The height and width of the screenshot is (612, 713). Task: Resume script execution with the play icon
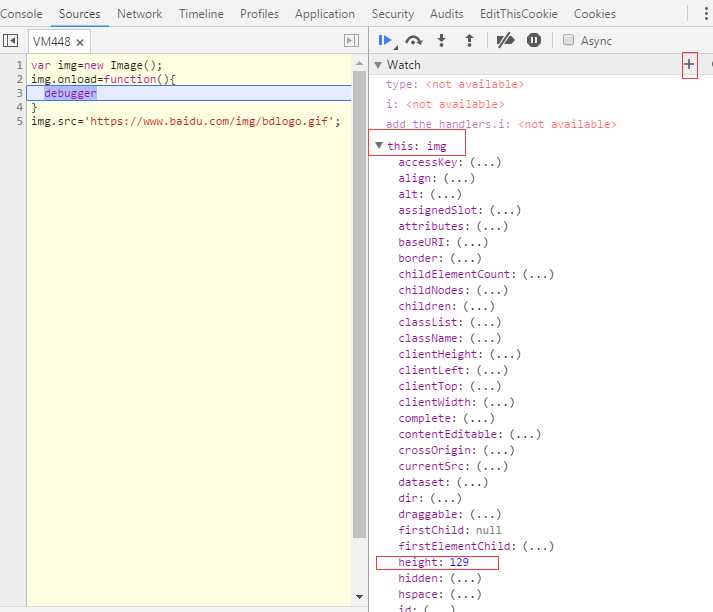pyautogui.click(x=385, y=41)
